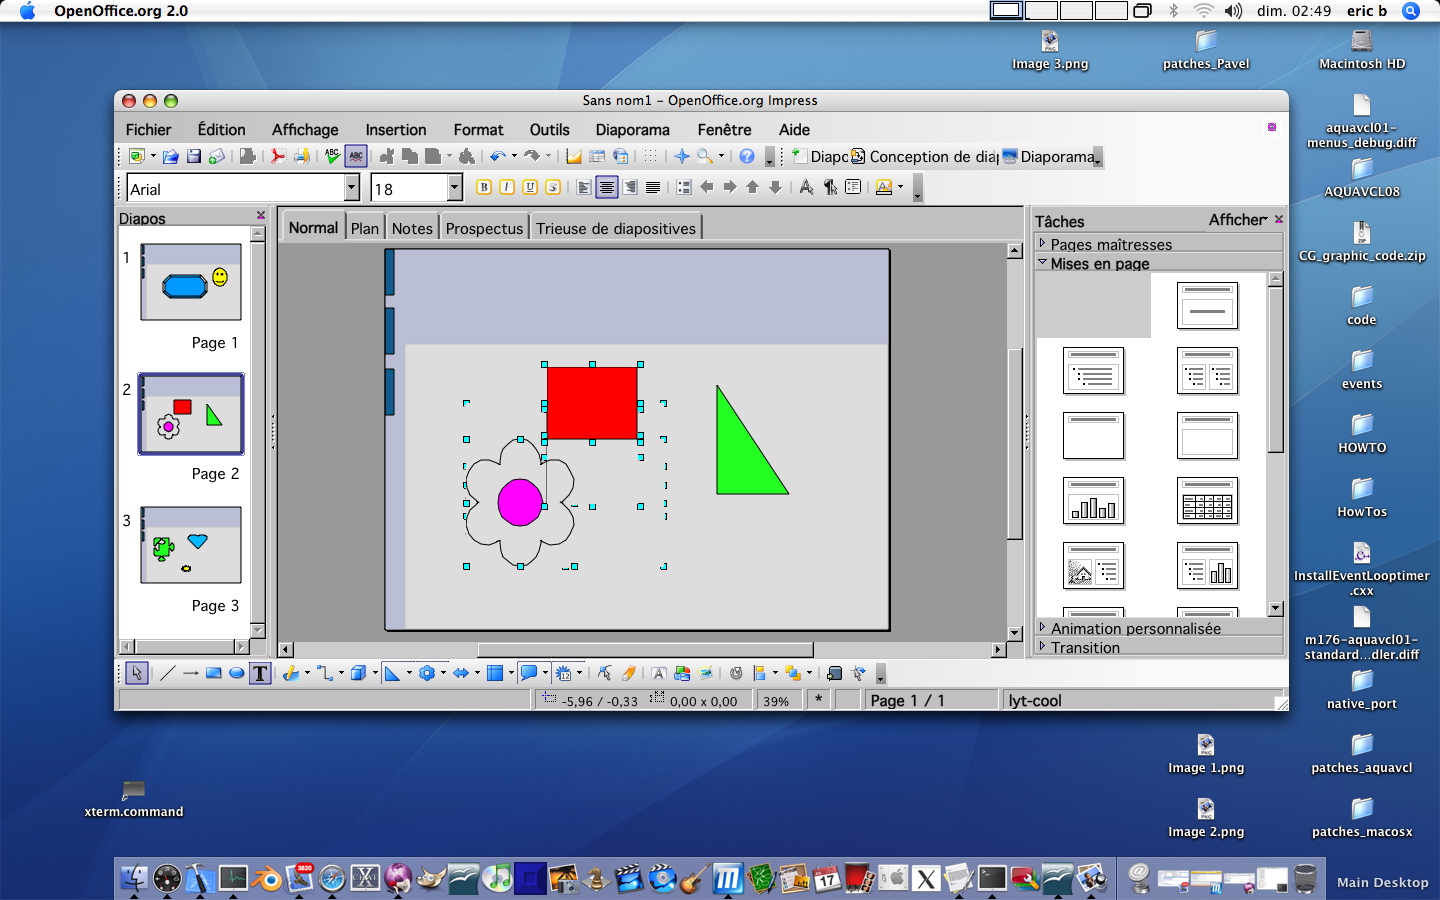1440x900 pixels.
Task: Click the Conception de diapo button
Action: pyautogui.click(x=926, y=157)
